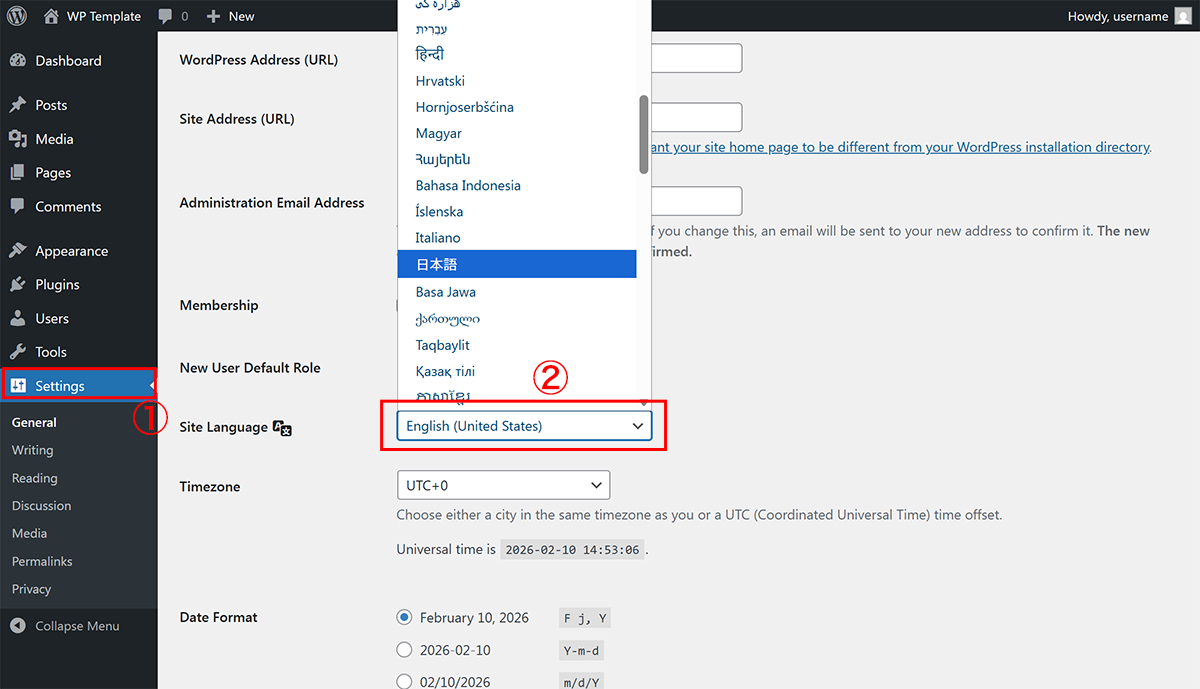Choose Hrvatski in the language list

pos(440,81)
